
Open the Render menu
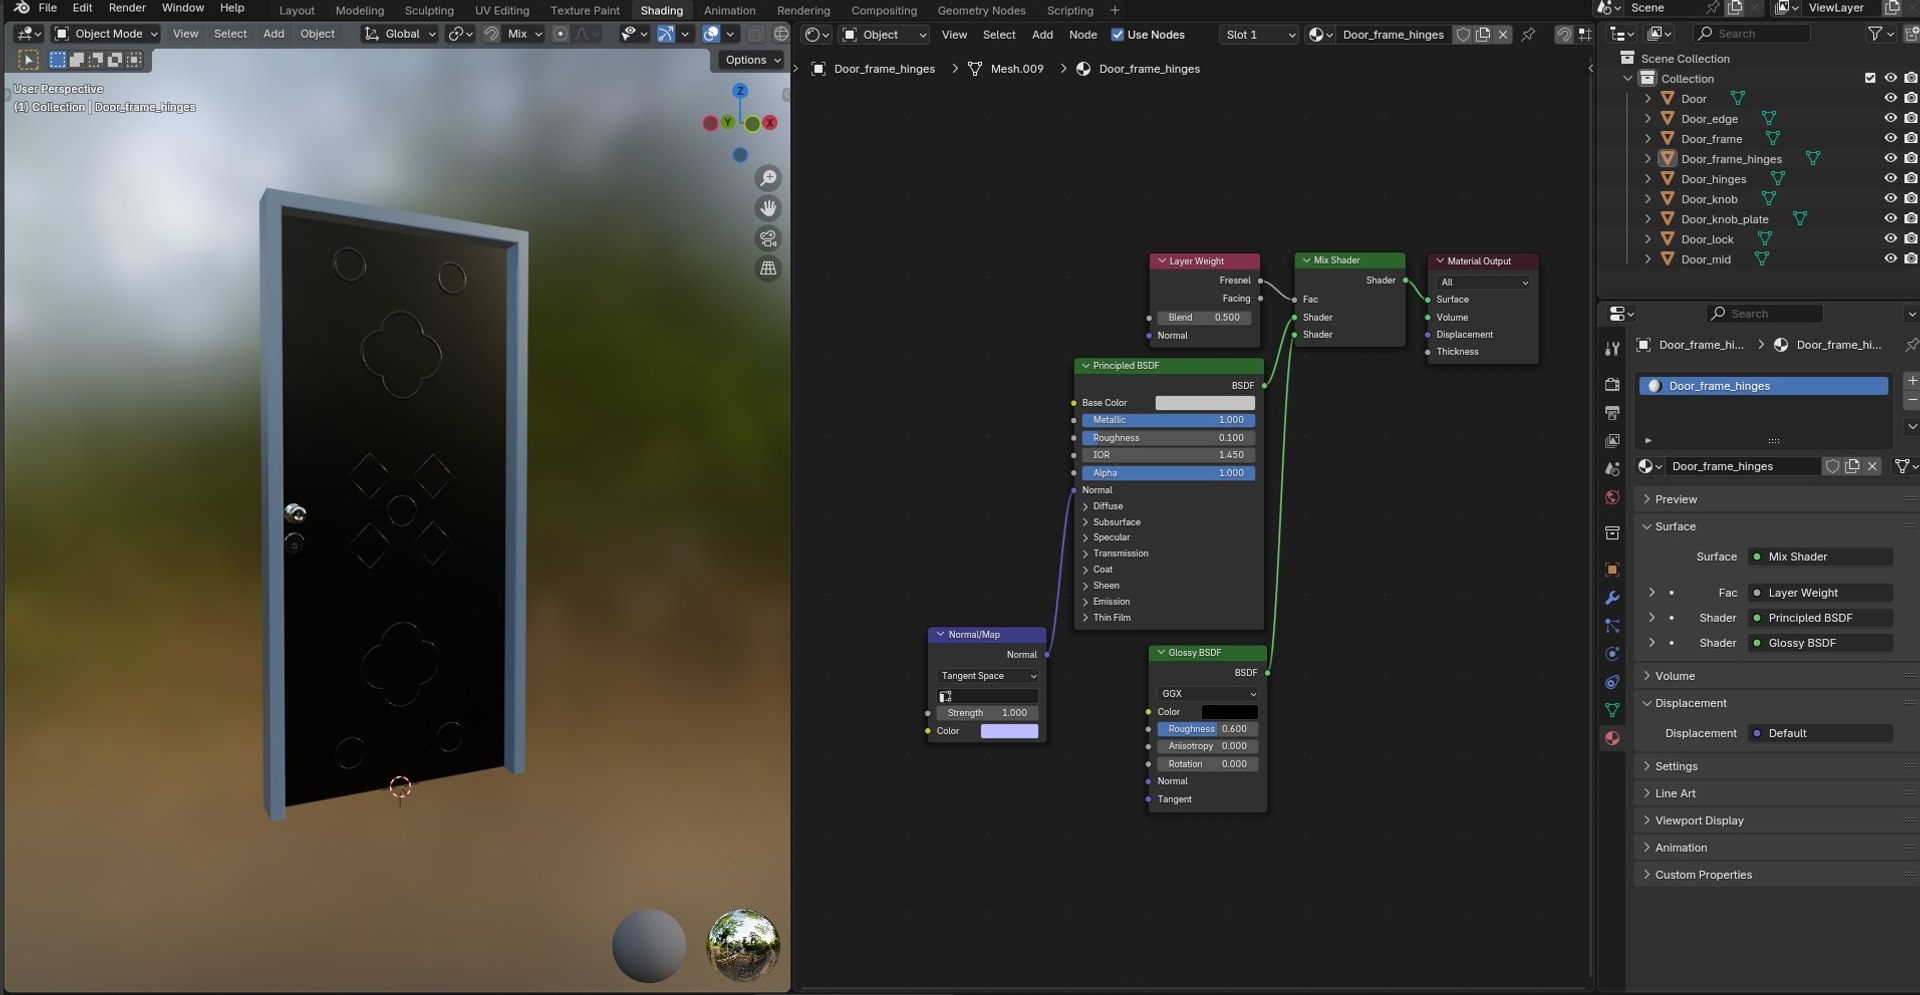click(127, 8)
